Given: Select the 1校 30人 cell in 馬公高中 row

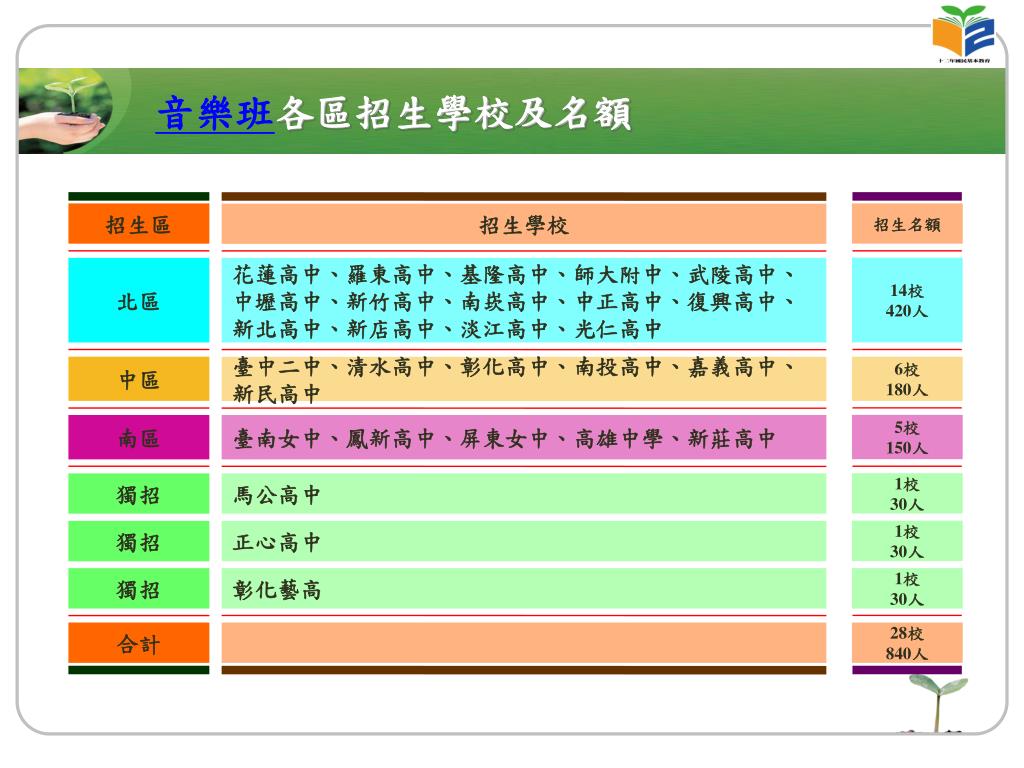Looking at the screenshot, I should point(906,494).
